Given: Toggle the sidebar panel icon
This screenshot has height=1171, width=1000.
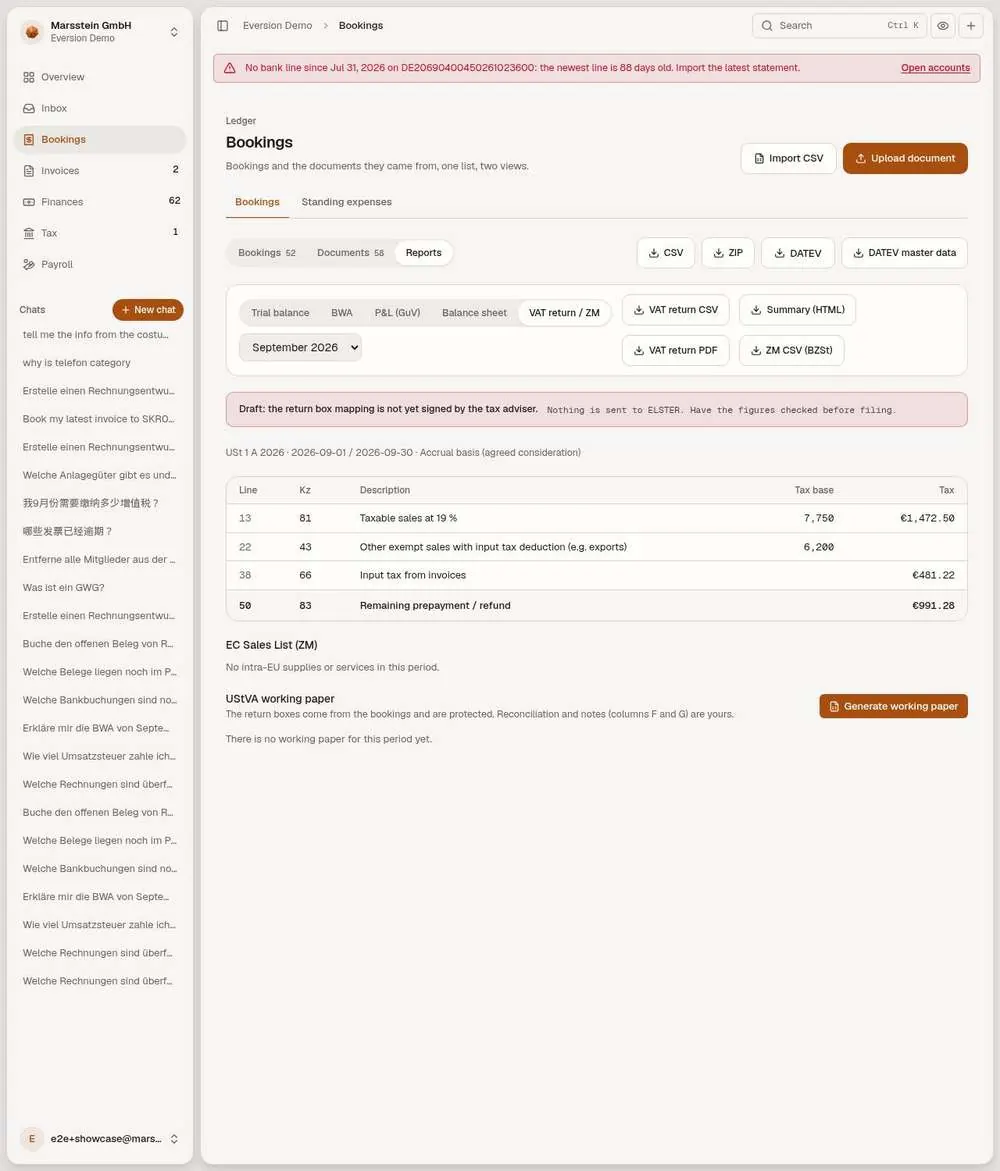Looking at the screenshot, I should pos(223,25).
